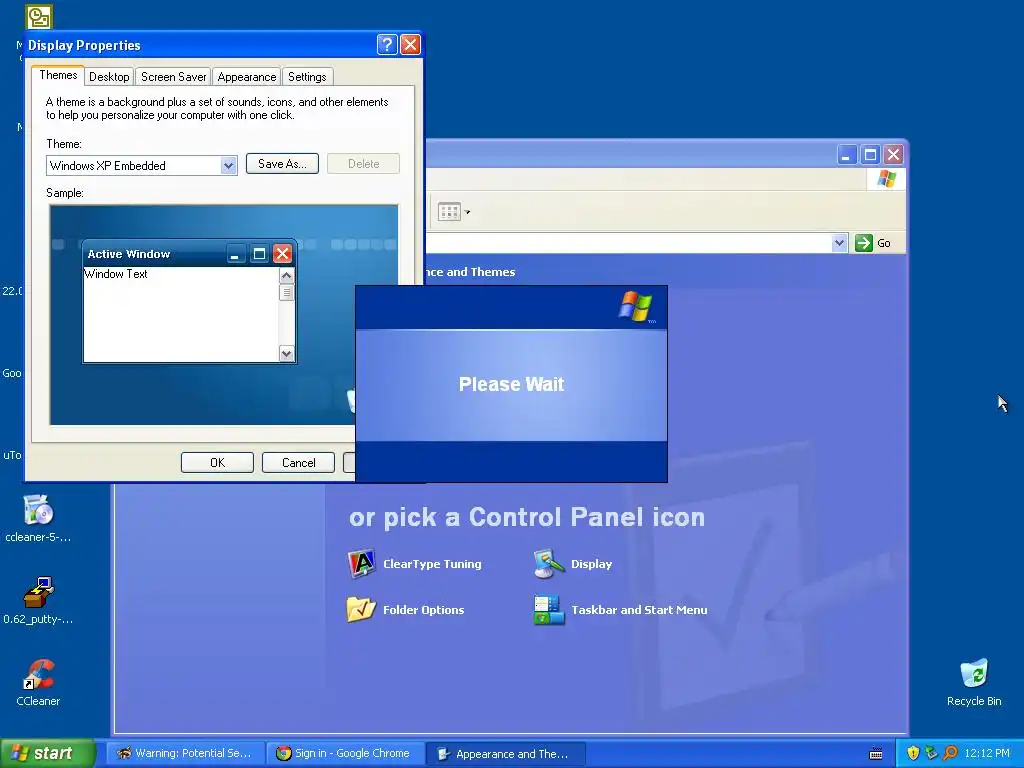The image size is (1024, 768).
Task: Click the help question mark in Display Properties
Action: coord(387,44)
